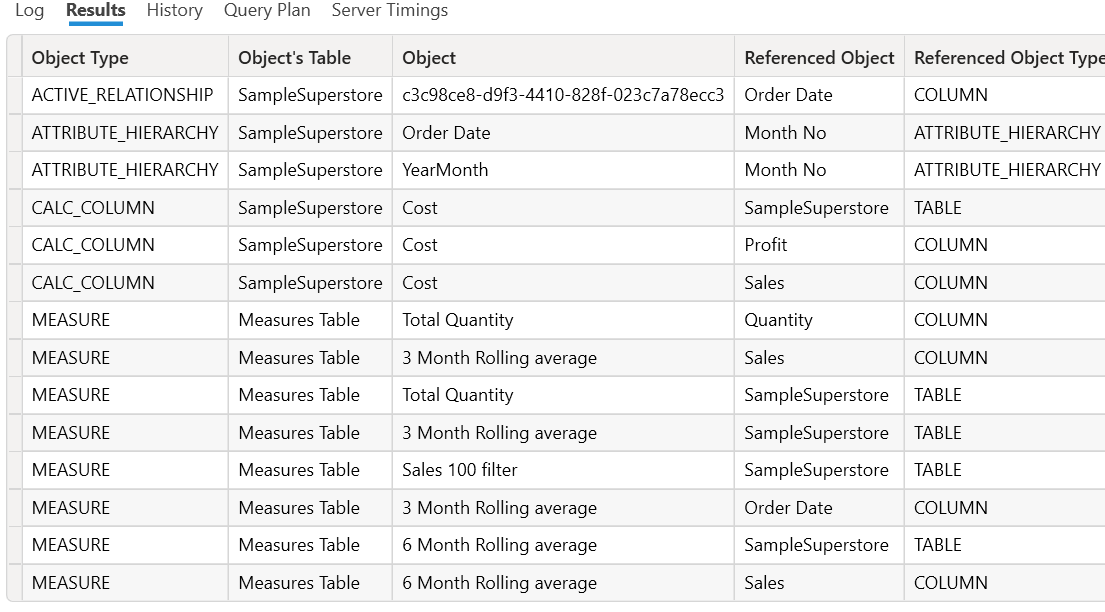The image size is (1105, 612).
Task: Sort by Referenced Object column header
Action: click(819, 58)
